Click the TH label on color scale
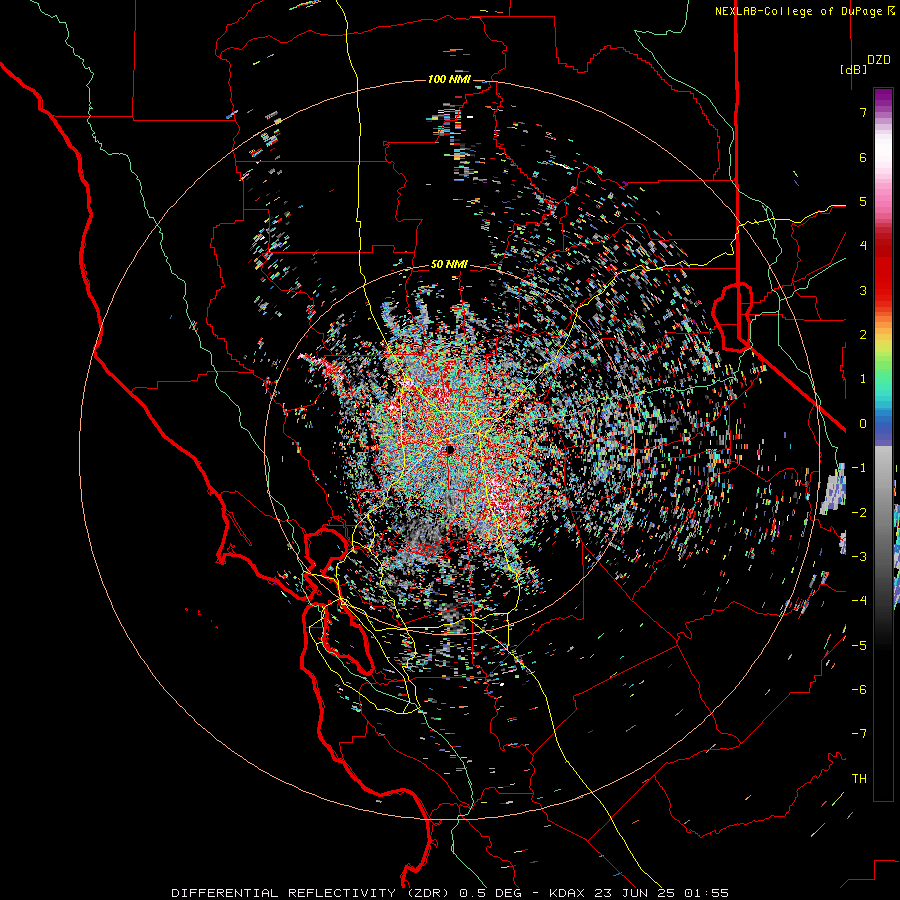This screenshot has height=900, width=900. click(x=859, y=779)
